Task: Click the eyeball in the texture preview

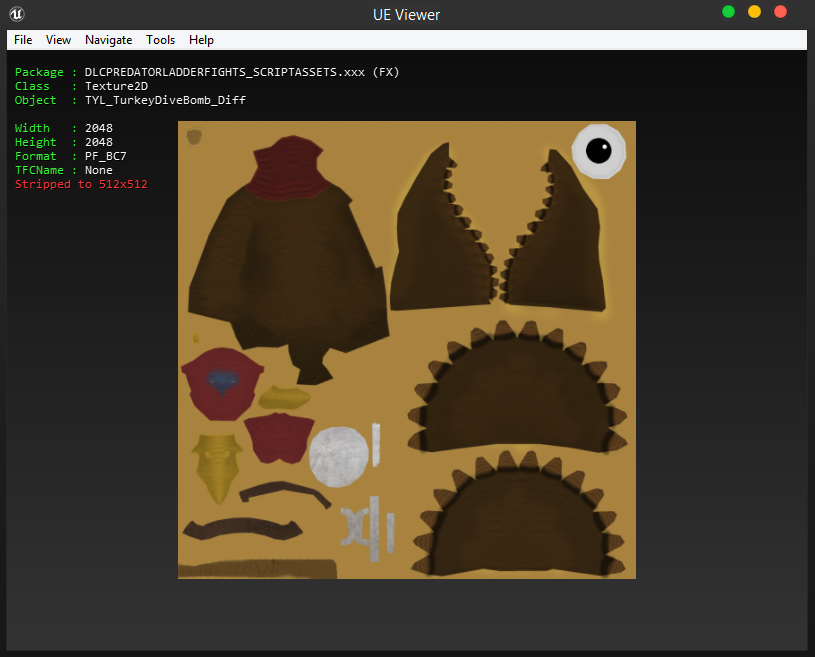Action: tap(598, 151)
